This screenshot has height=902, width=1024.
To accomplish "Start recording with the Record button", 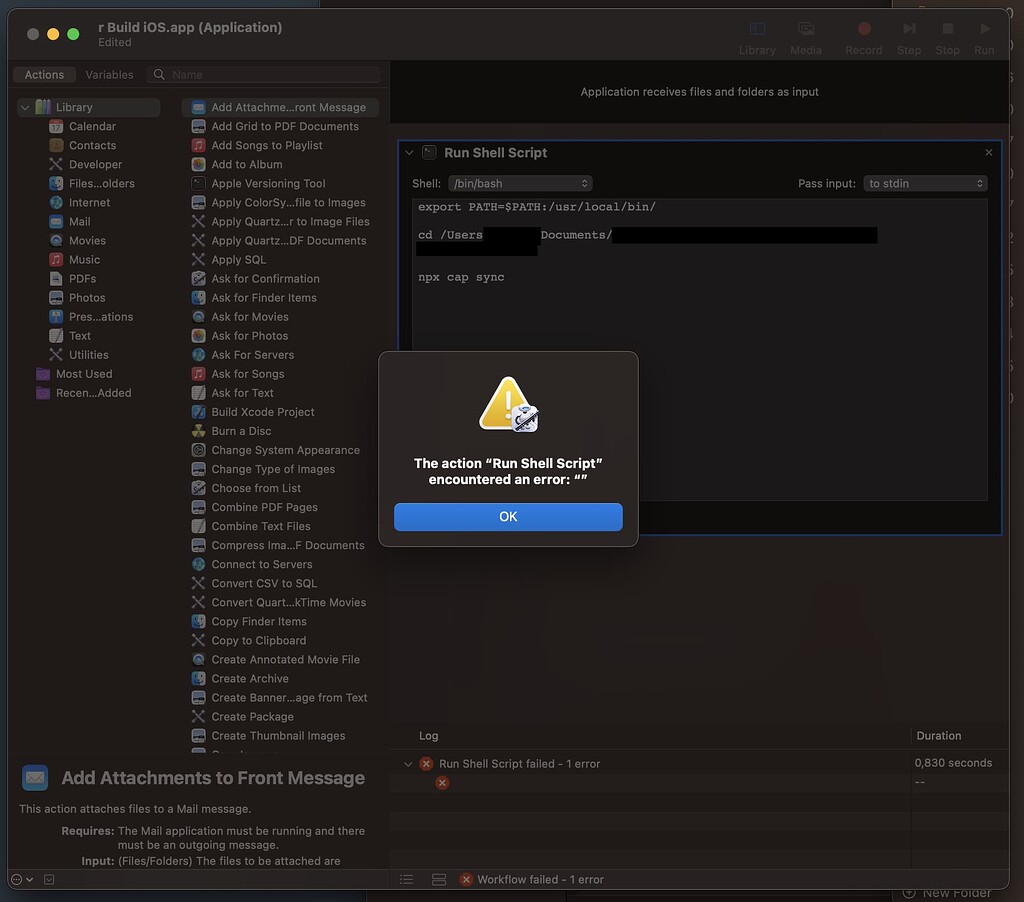I will 863,38.
